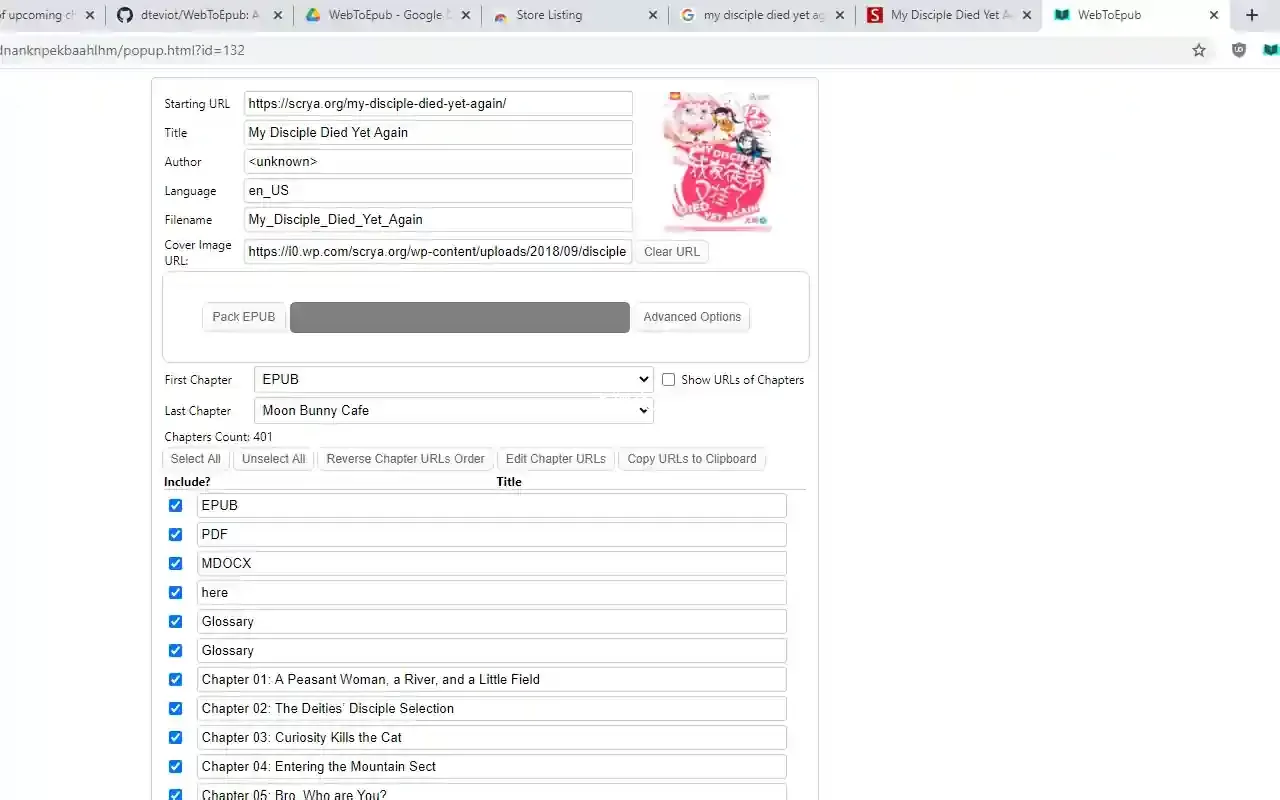Open the shield extension icon in toolbar
The height and width of the screenshot is (800, 1280).
click(1239, 50)
